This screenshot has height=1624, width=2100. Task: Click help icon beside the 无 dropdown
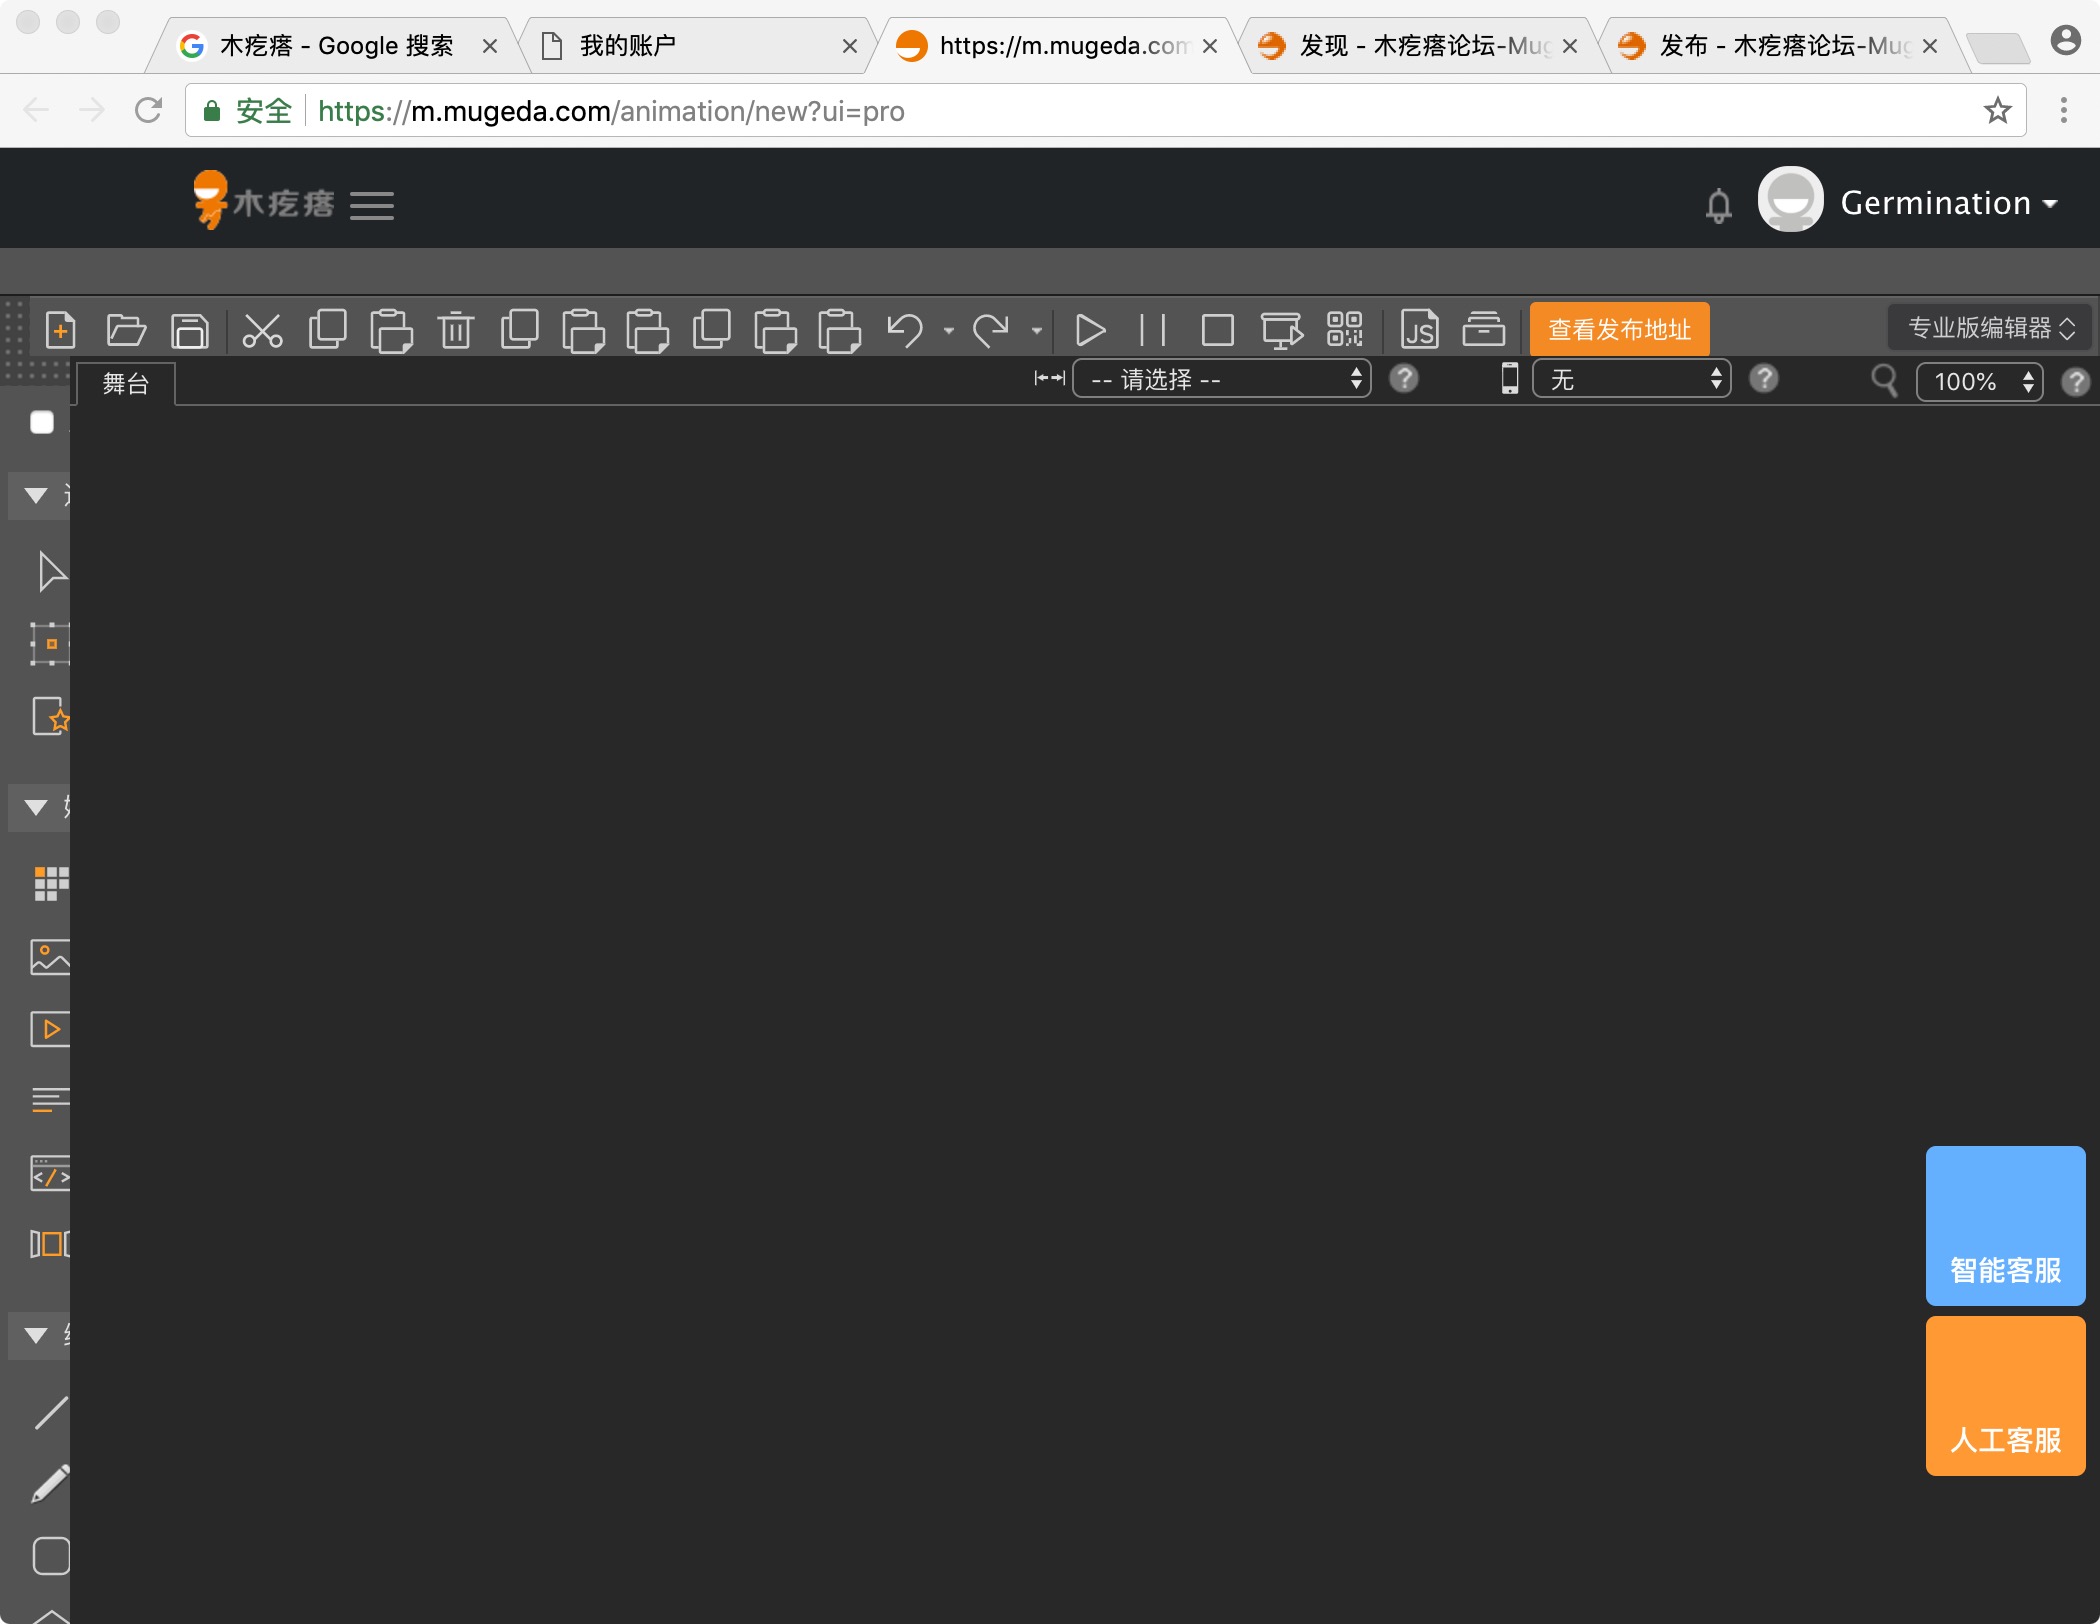pos(1764,379)
